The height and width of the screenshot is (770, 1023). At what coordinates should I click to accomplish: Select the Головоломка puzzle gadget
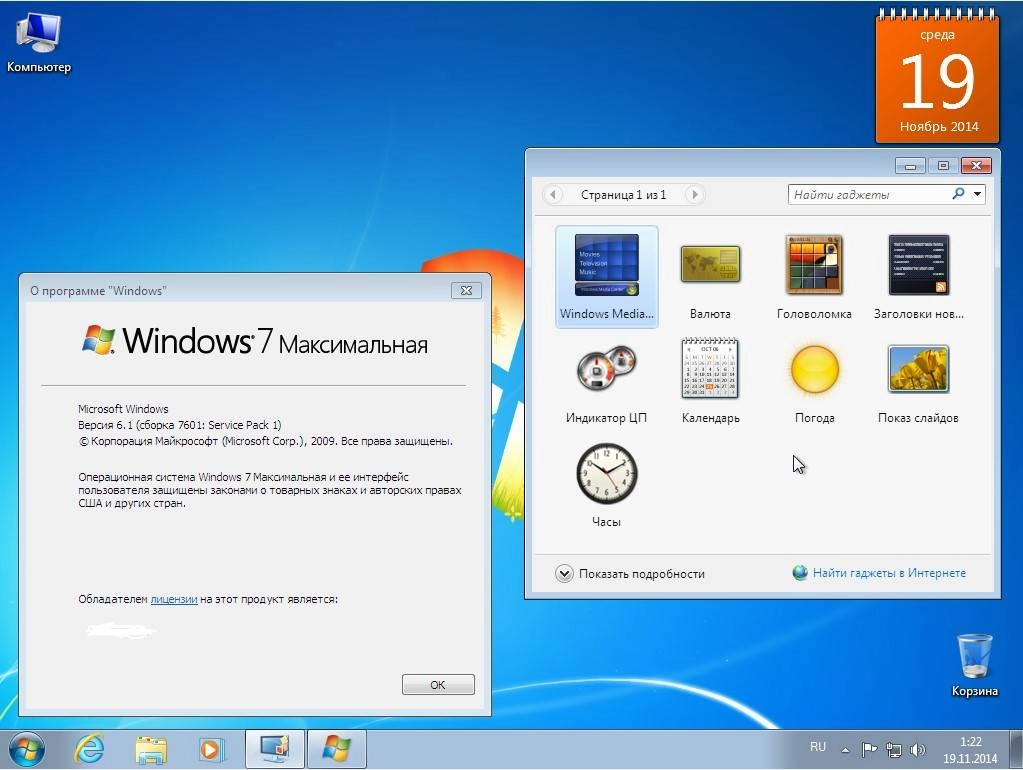pos(814,277)
